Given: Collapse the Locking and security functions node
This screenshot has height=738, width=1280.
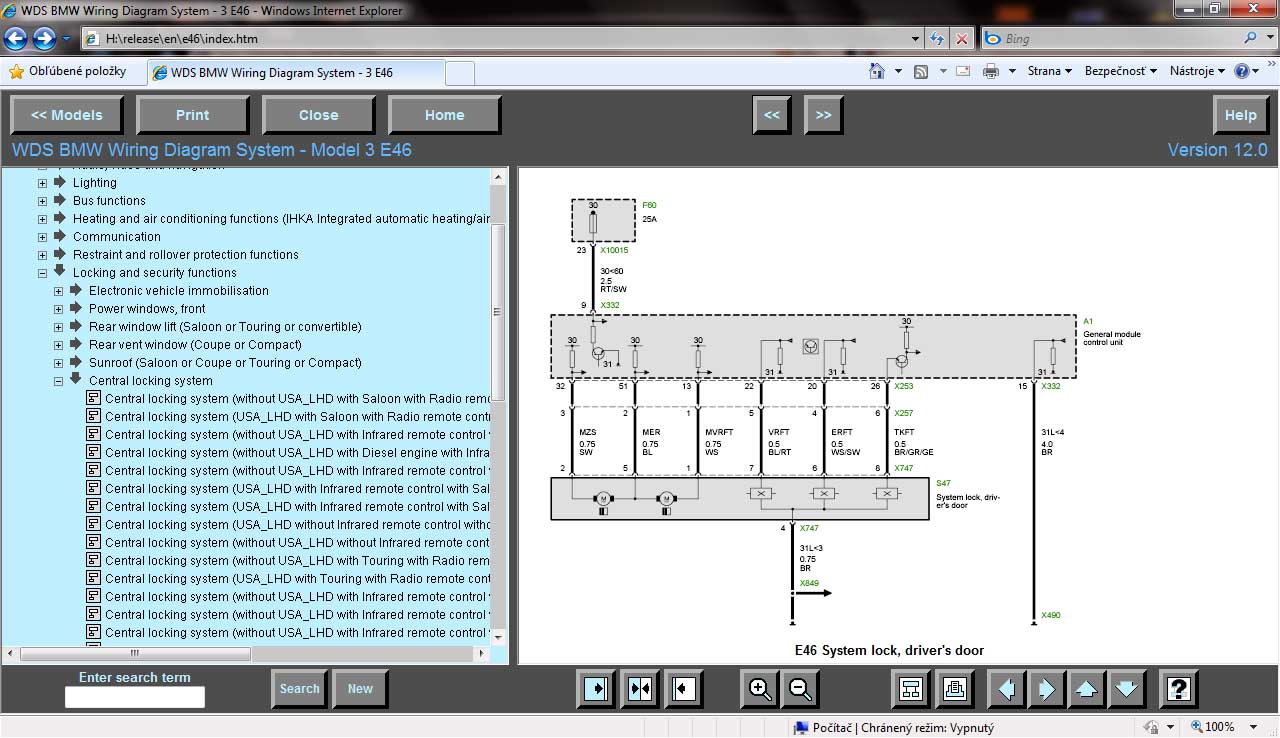Looking at the screenshot, I should tap(43, 273).
